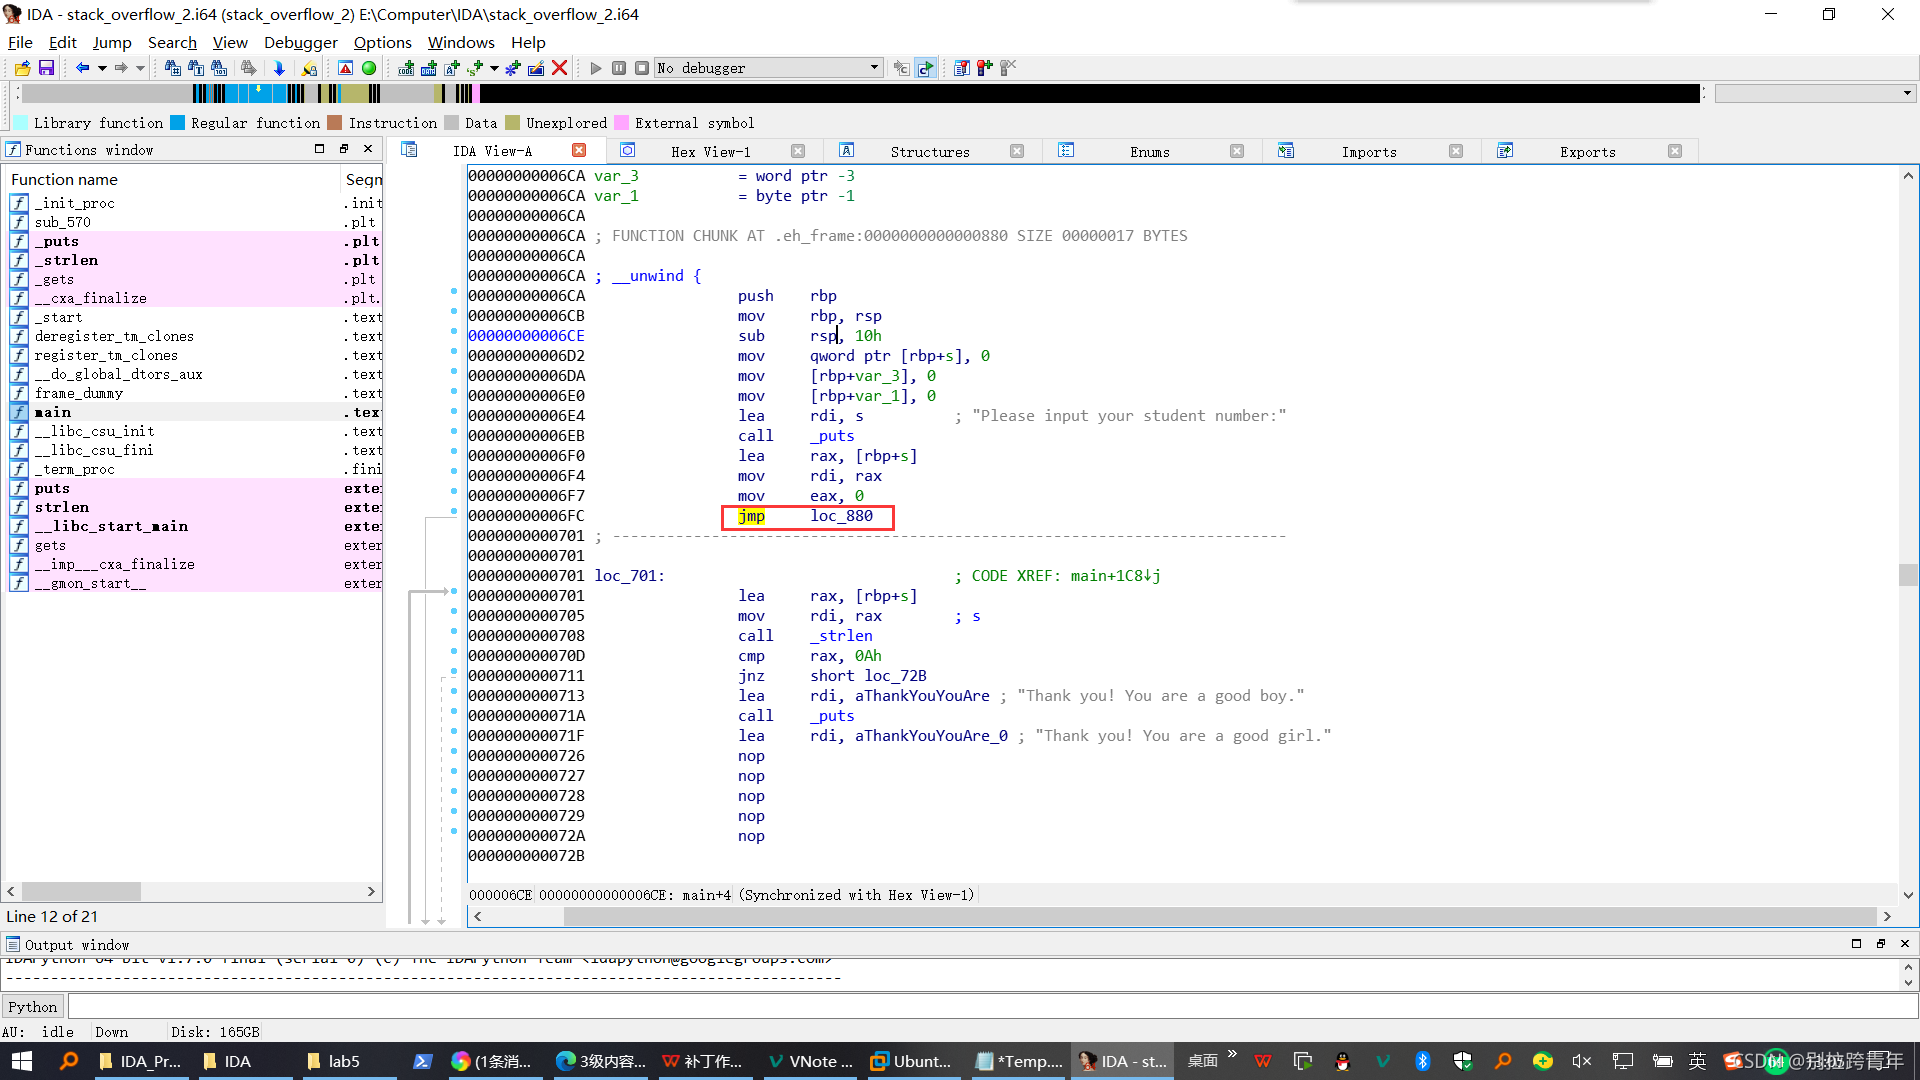Open the Windows menu
This screenshot has height=1080, width=1920.
point(461,42)
